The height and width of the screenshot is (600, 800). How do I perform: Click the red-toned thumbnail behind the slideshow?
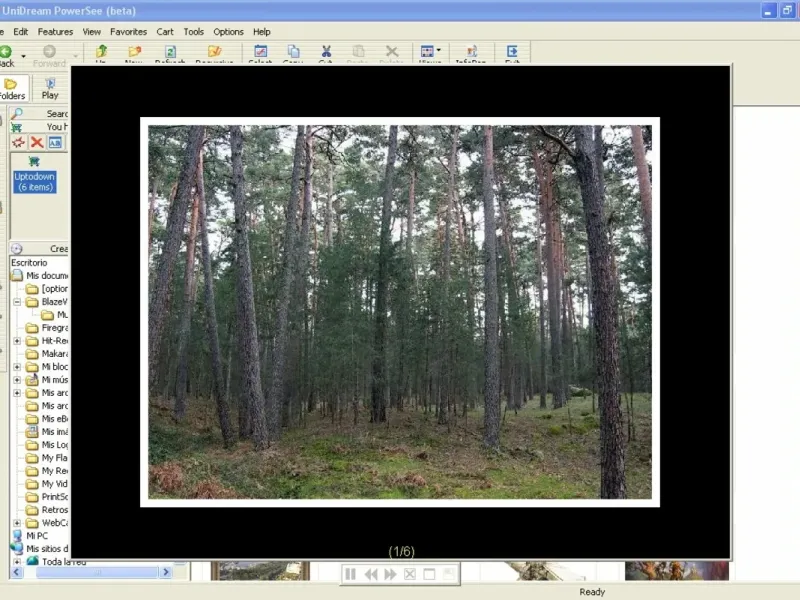677,571
